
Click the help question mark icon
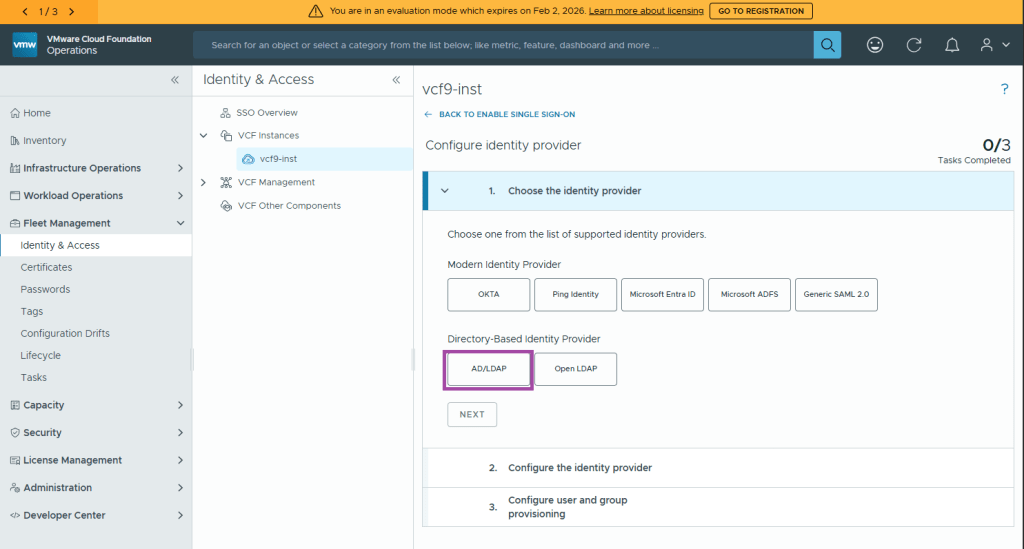[x=1004, y=90]
